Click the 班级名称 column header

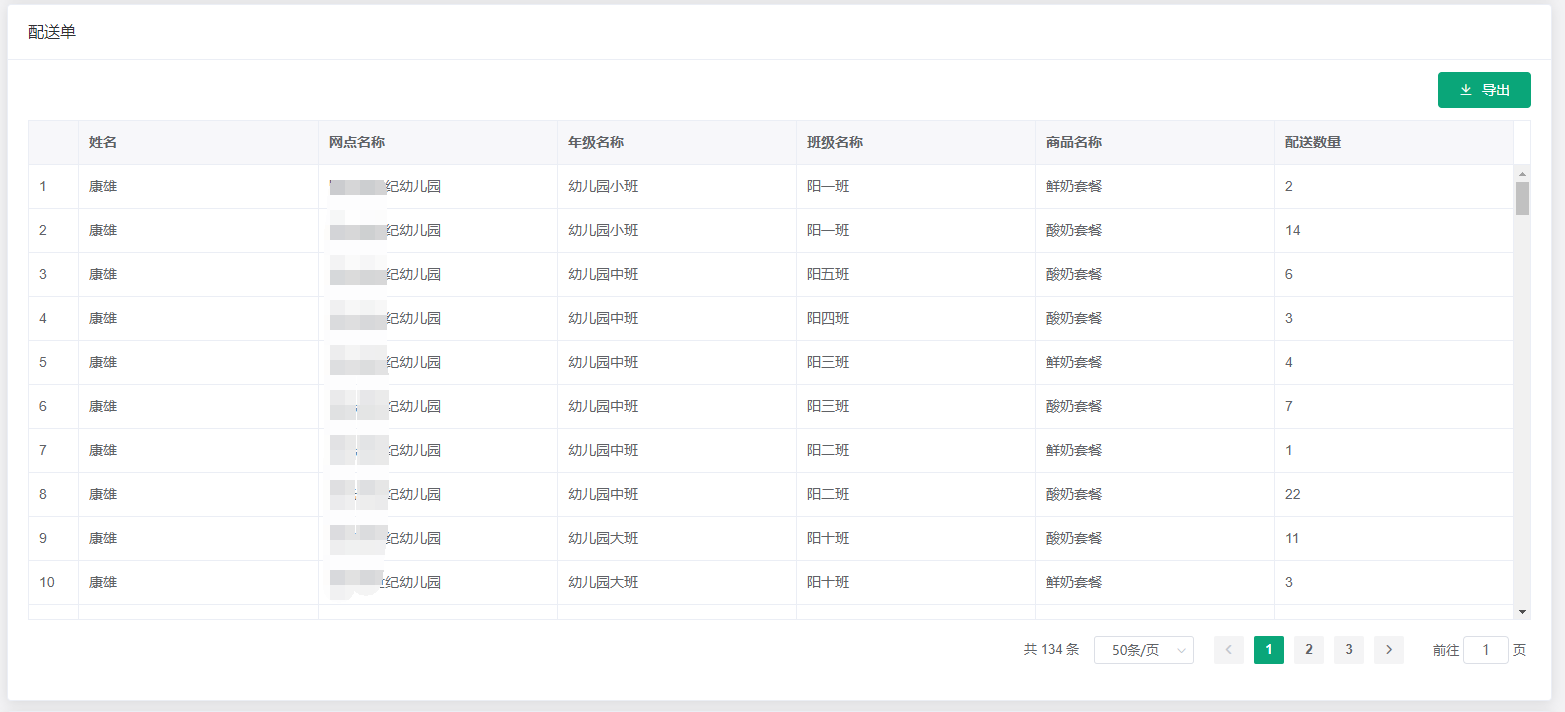(x=835, y=142)
